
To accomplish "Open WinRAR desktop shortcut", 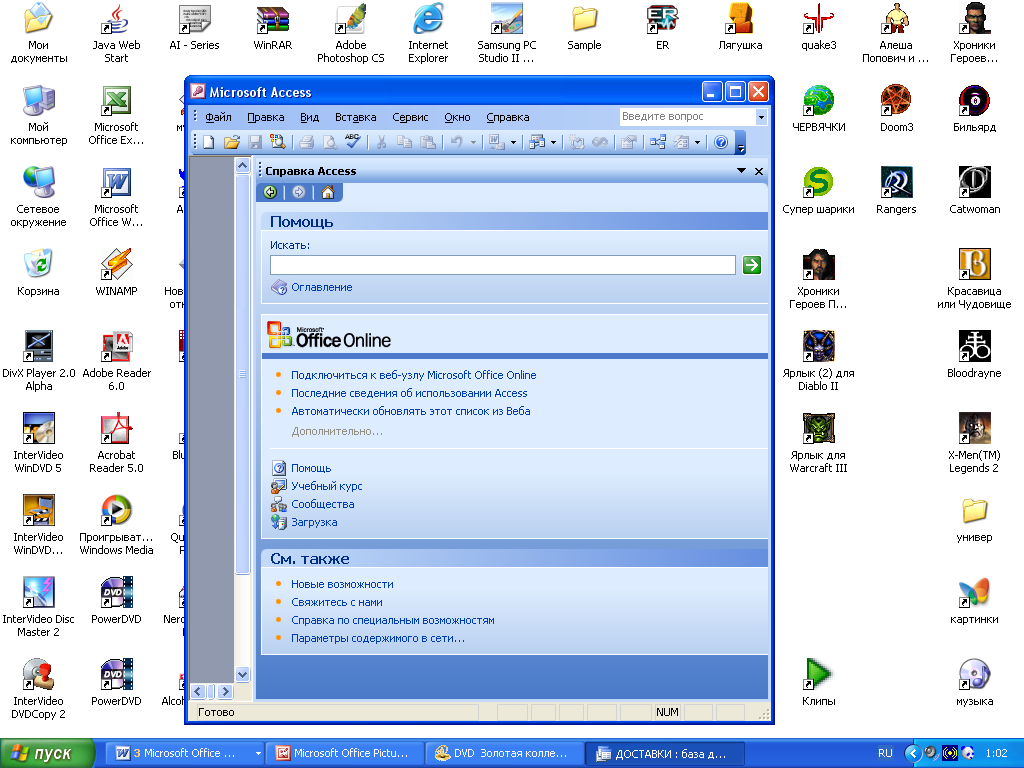I will coord(272,26).
